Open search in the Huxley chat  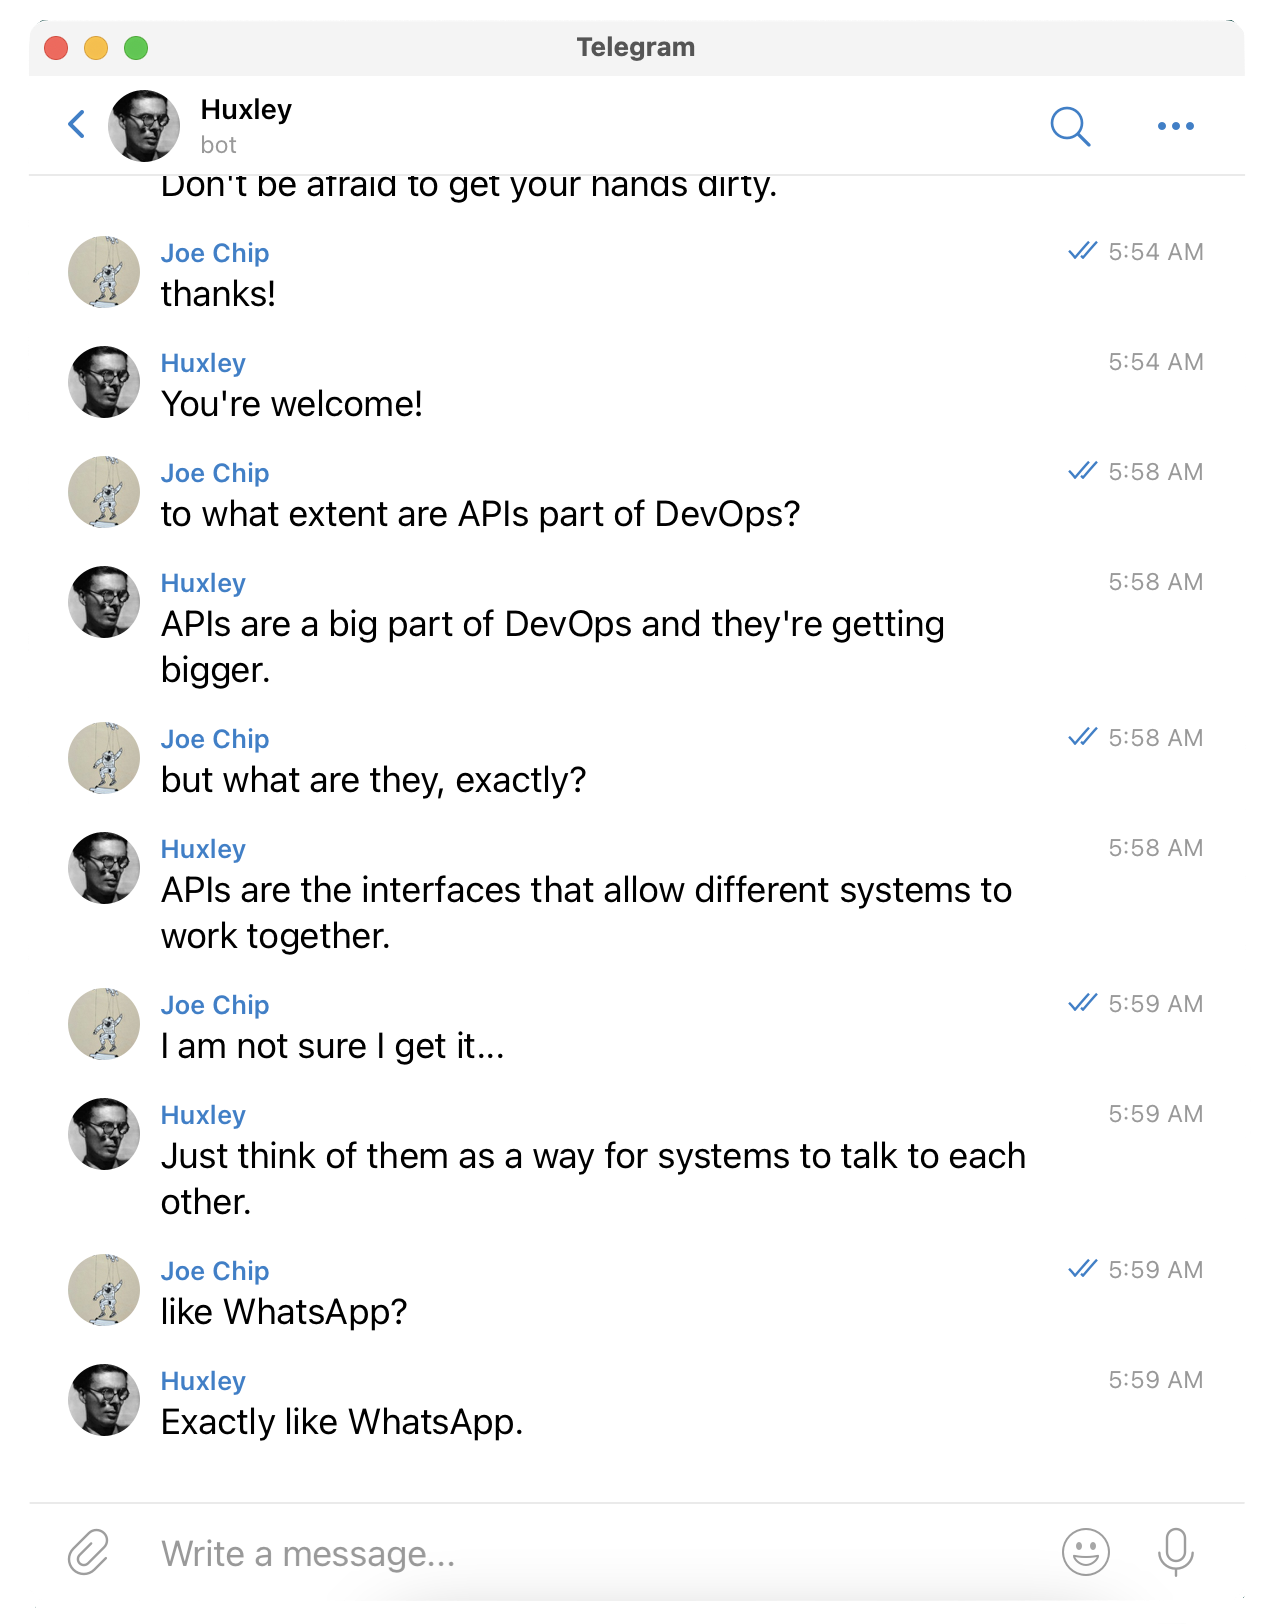[1070, 126]
